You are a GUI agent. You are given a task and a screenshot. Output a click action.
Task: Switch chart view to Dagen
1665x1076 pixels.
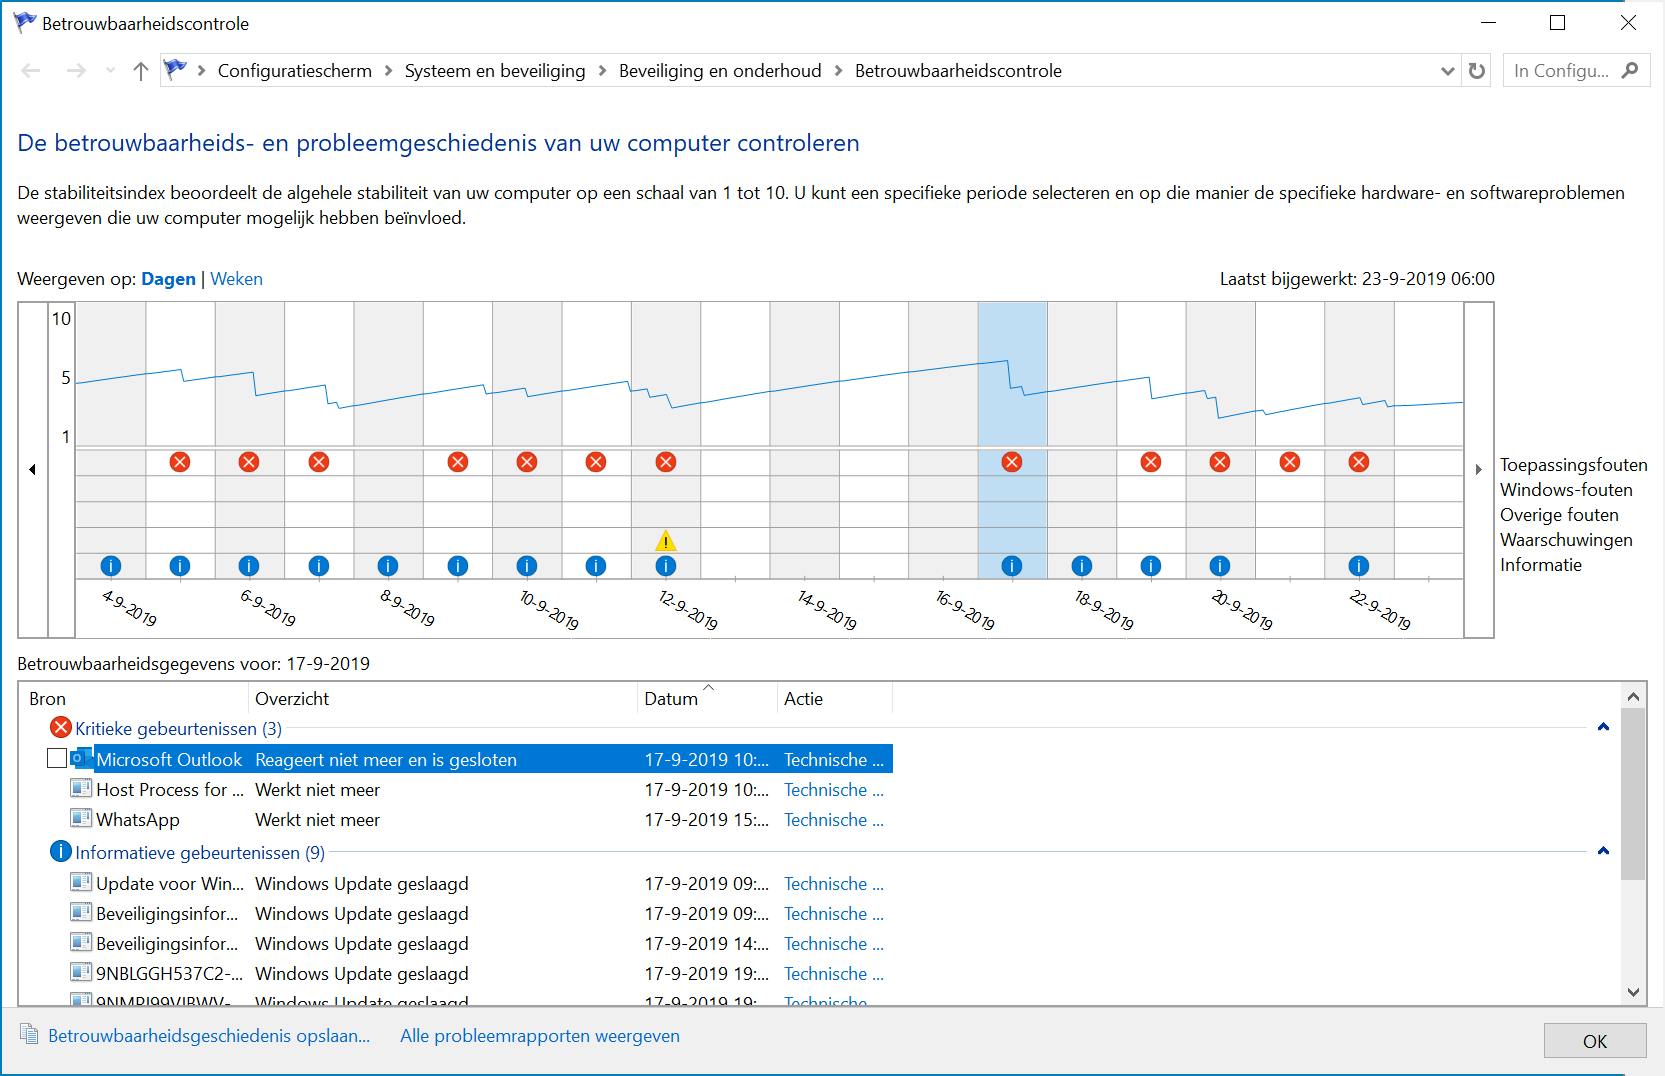pos(168,279)
